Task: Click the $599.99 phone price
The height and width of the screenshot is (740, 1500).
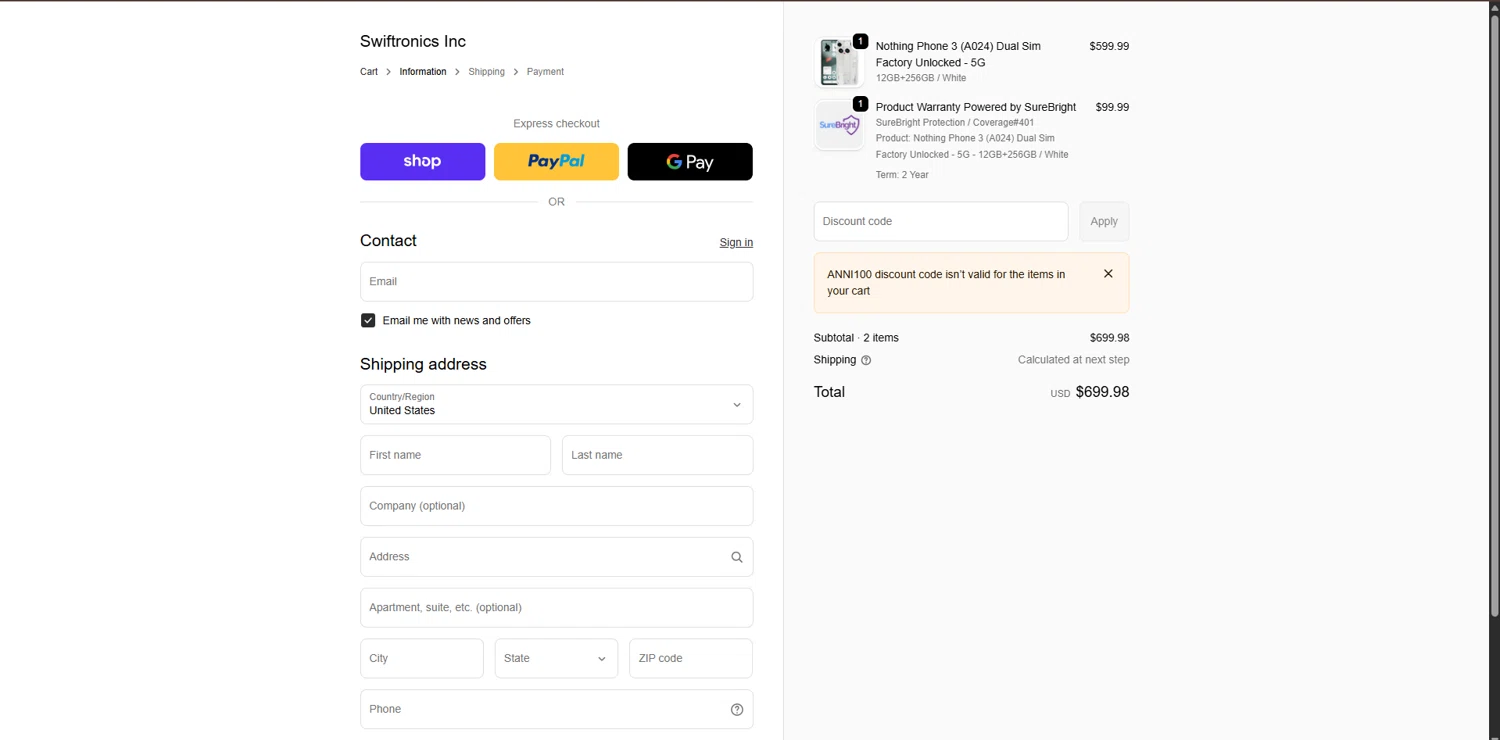Action: [x=1109, y=46]
